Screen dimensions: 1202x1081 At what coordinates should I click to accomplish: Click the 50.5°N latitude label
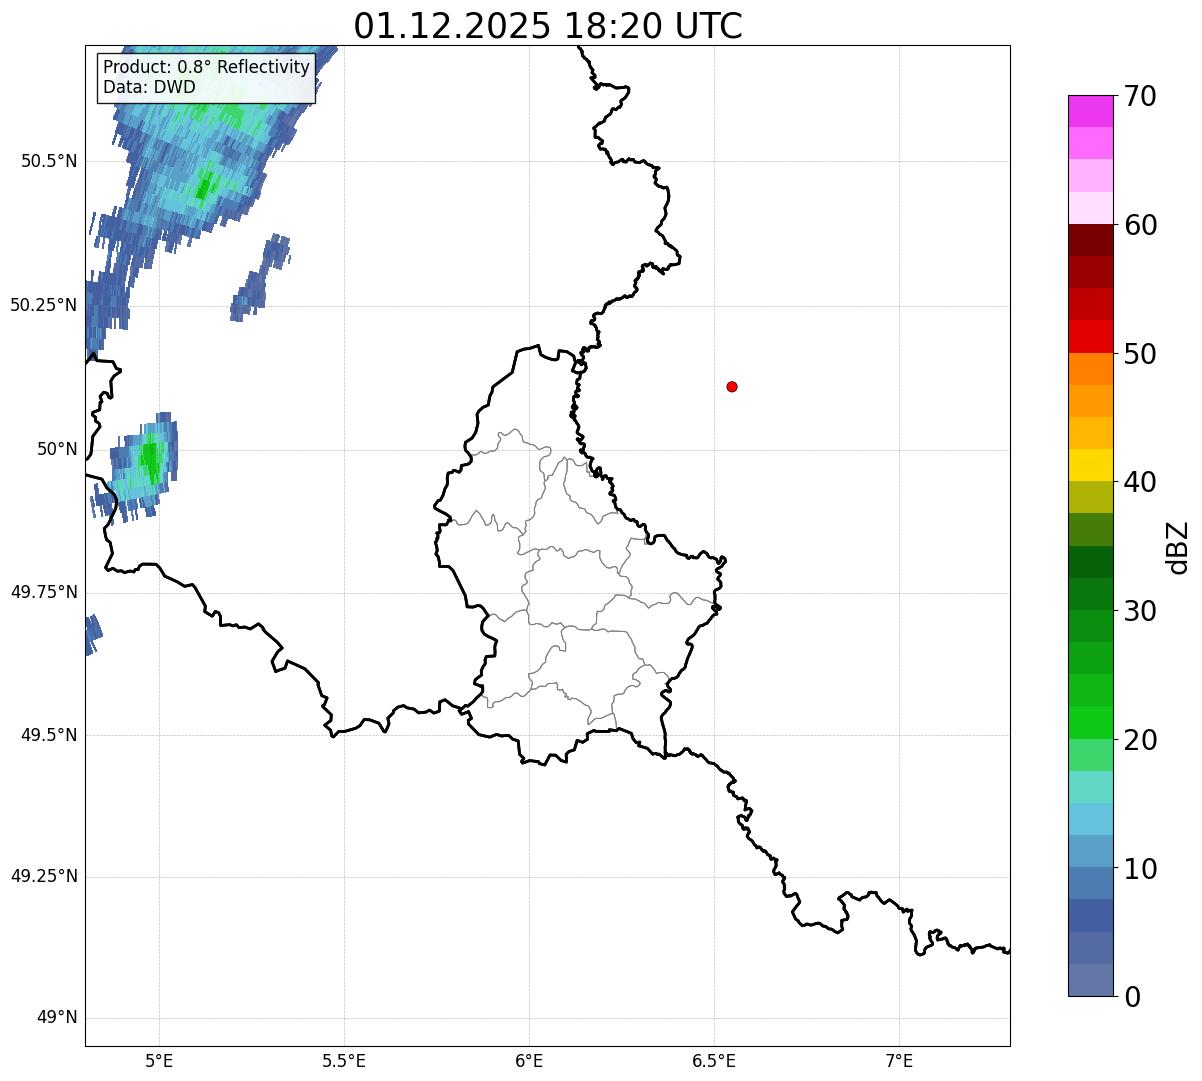point(49,161)
